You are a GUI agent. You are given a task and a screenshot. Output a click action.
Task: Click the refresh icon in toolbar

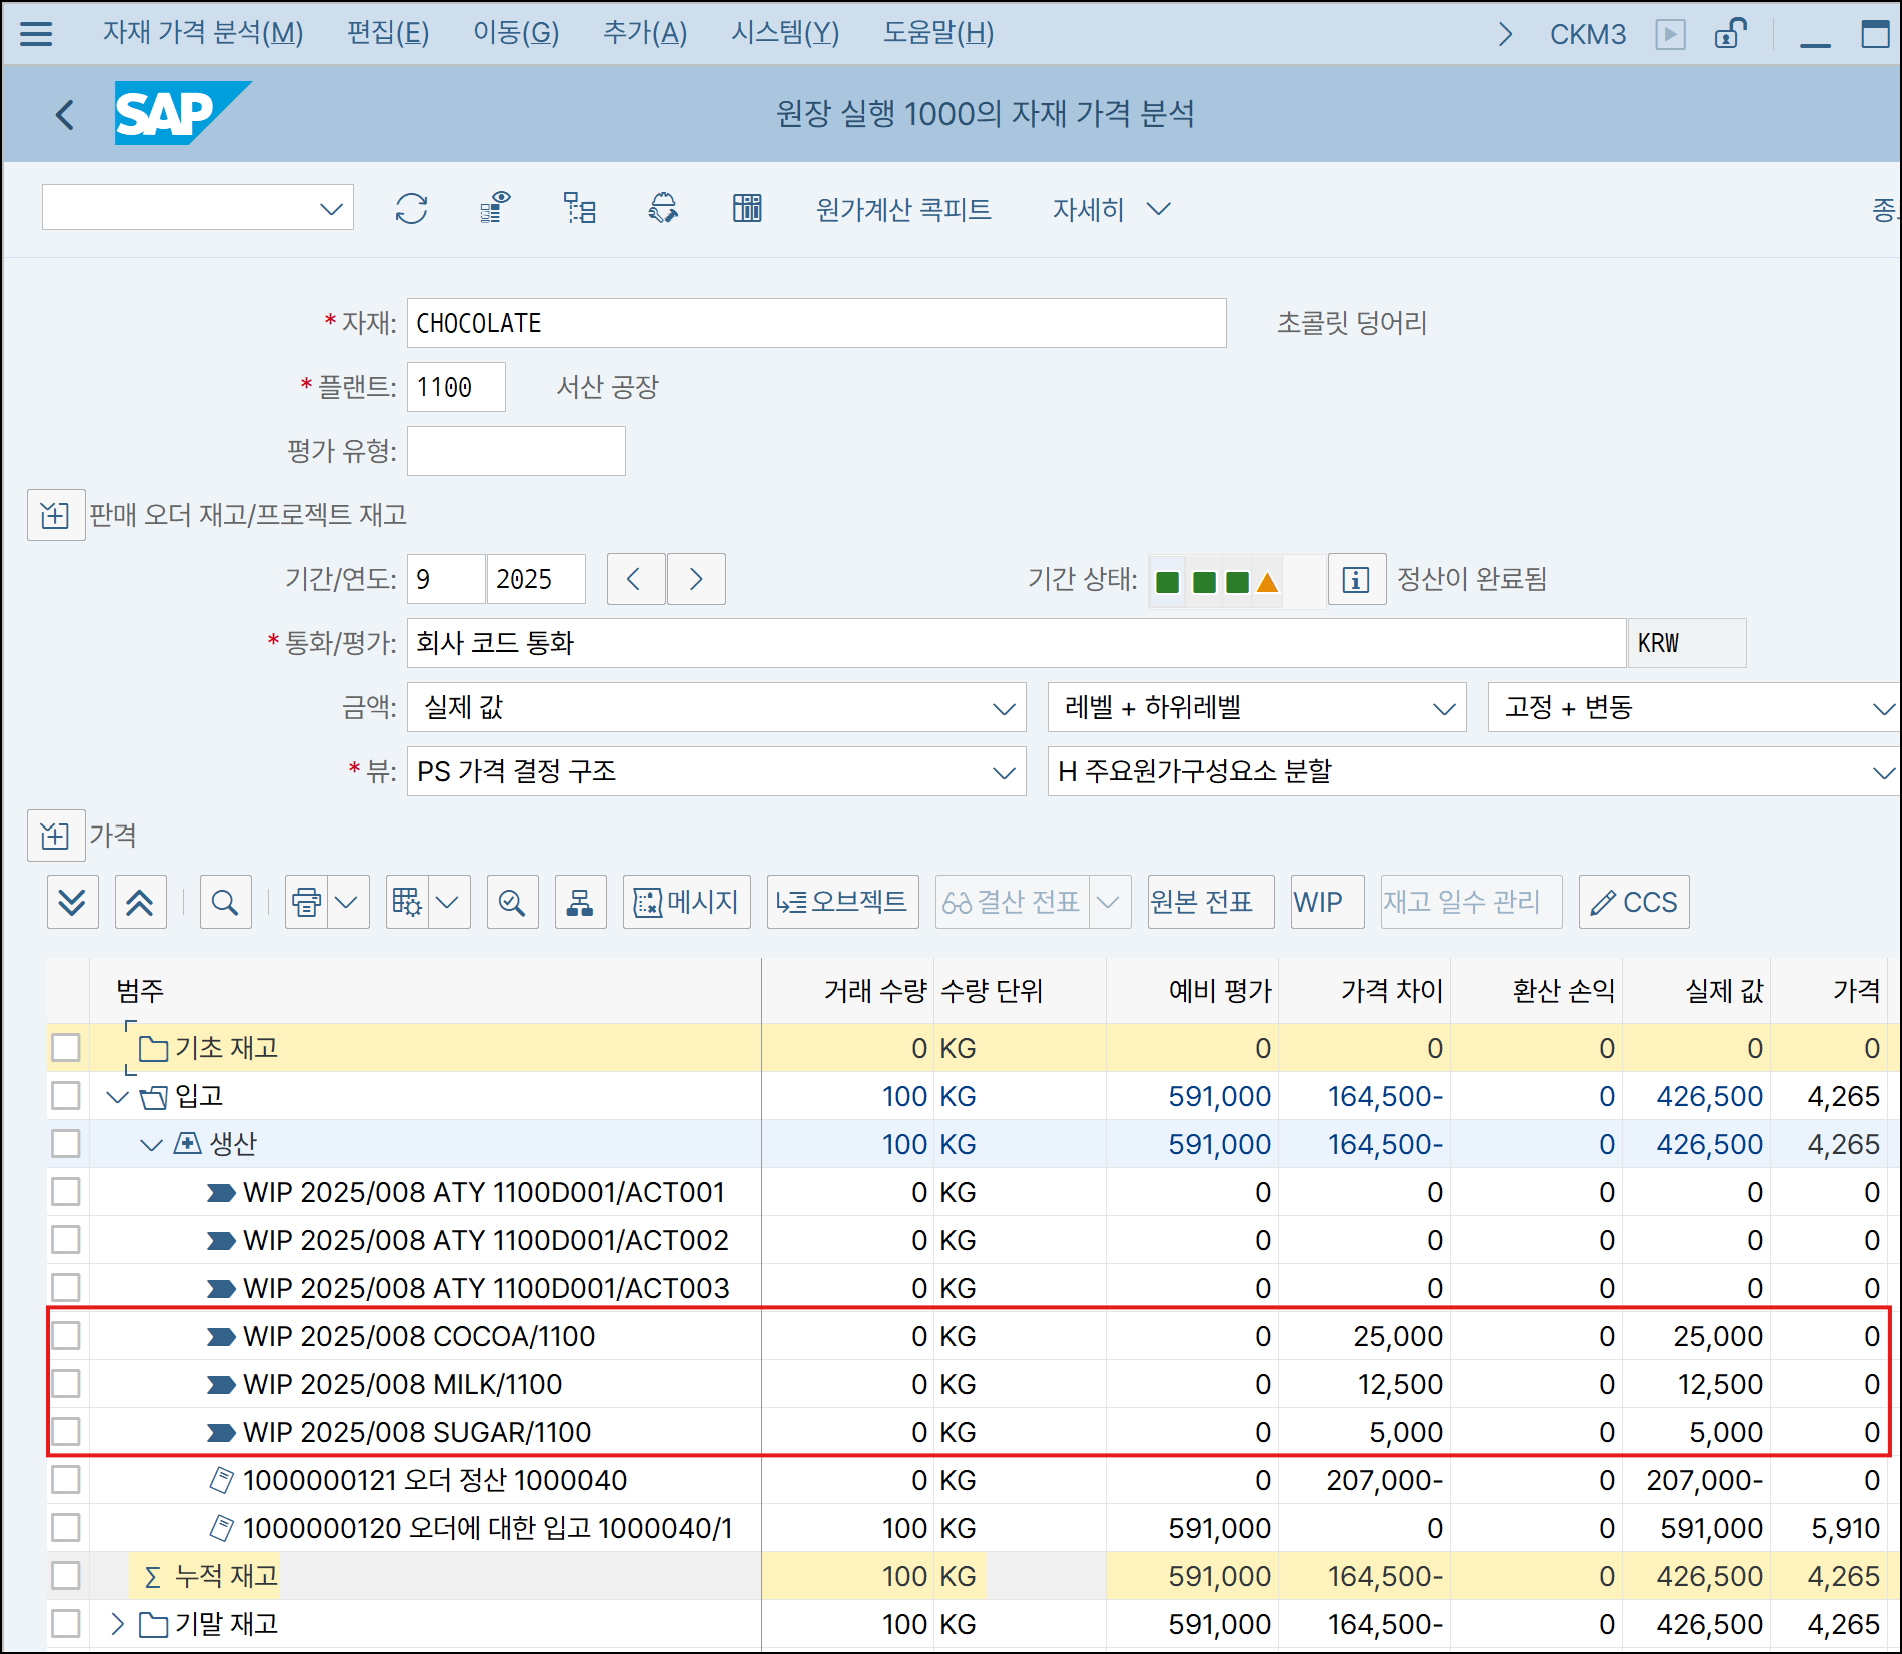(x=411, y=209)
